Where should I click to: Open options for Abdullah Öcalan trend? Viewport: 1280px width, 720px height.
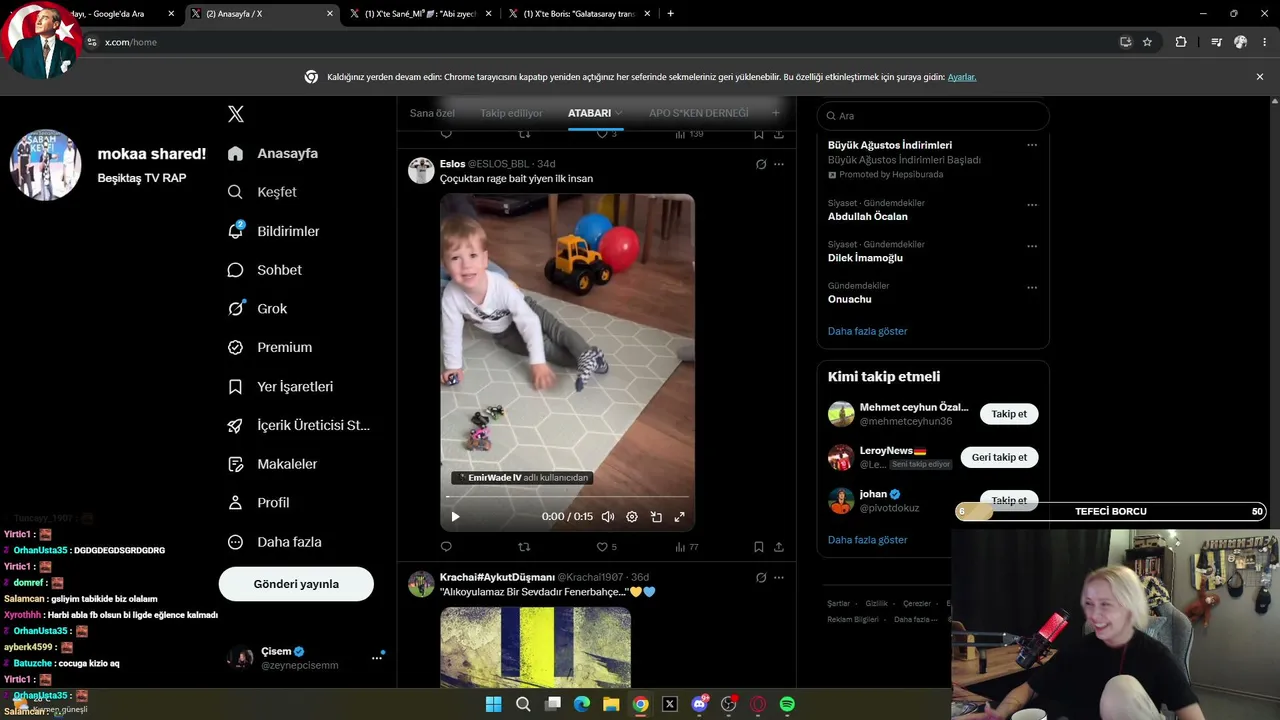tap(1032, 205)
